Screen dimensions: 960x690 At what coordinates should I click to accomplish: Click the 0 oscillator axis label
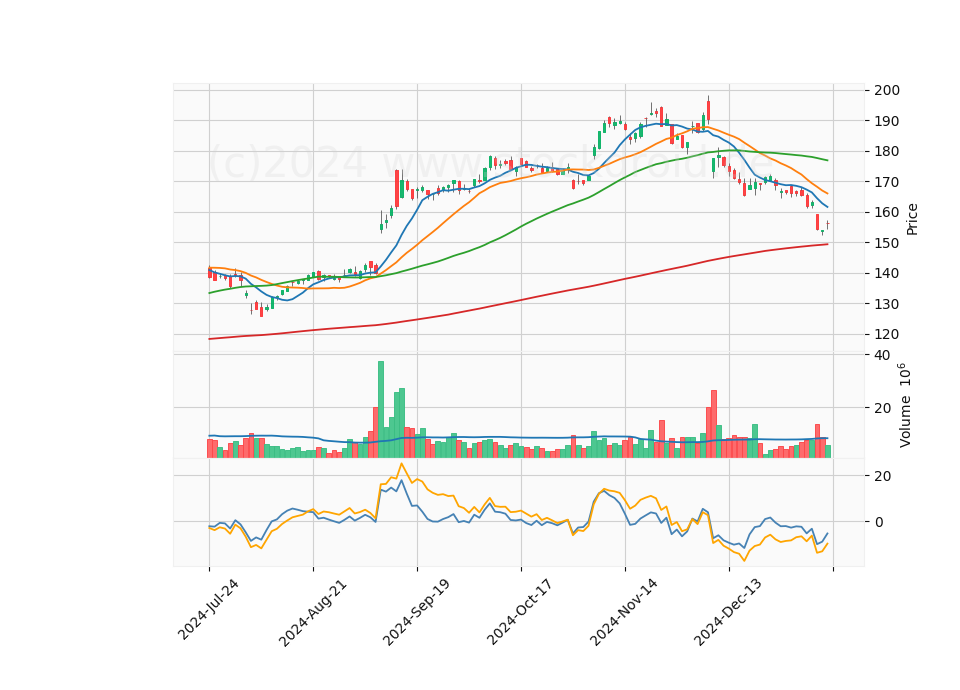(880, 522)
